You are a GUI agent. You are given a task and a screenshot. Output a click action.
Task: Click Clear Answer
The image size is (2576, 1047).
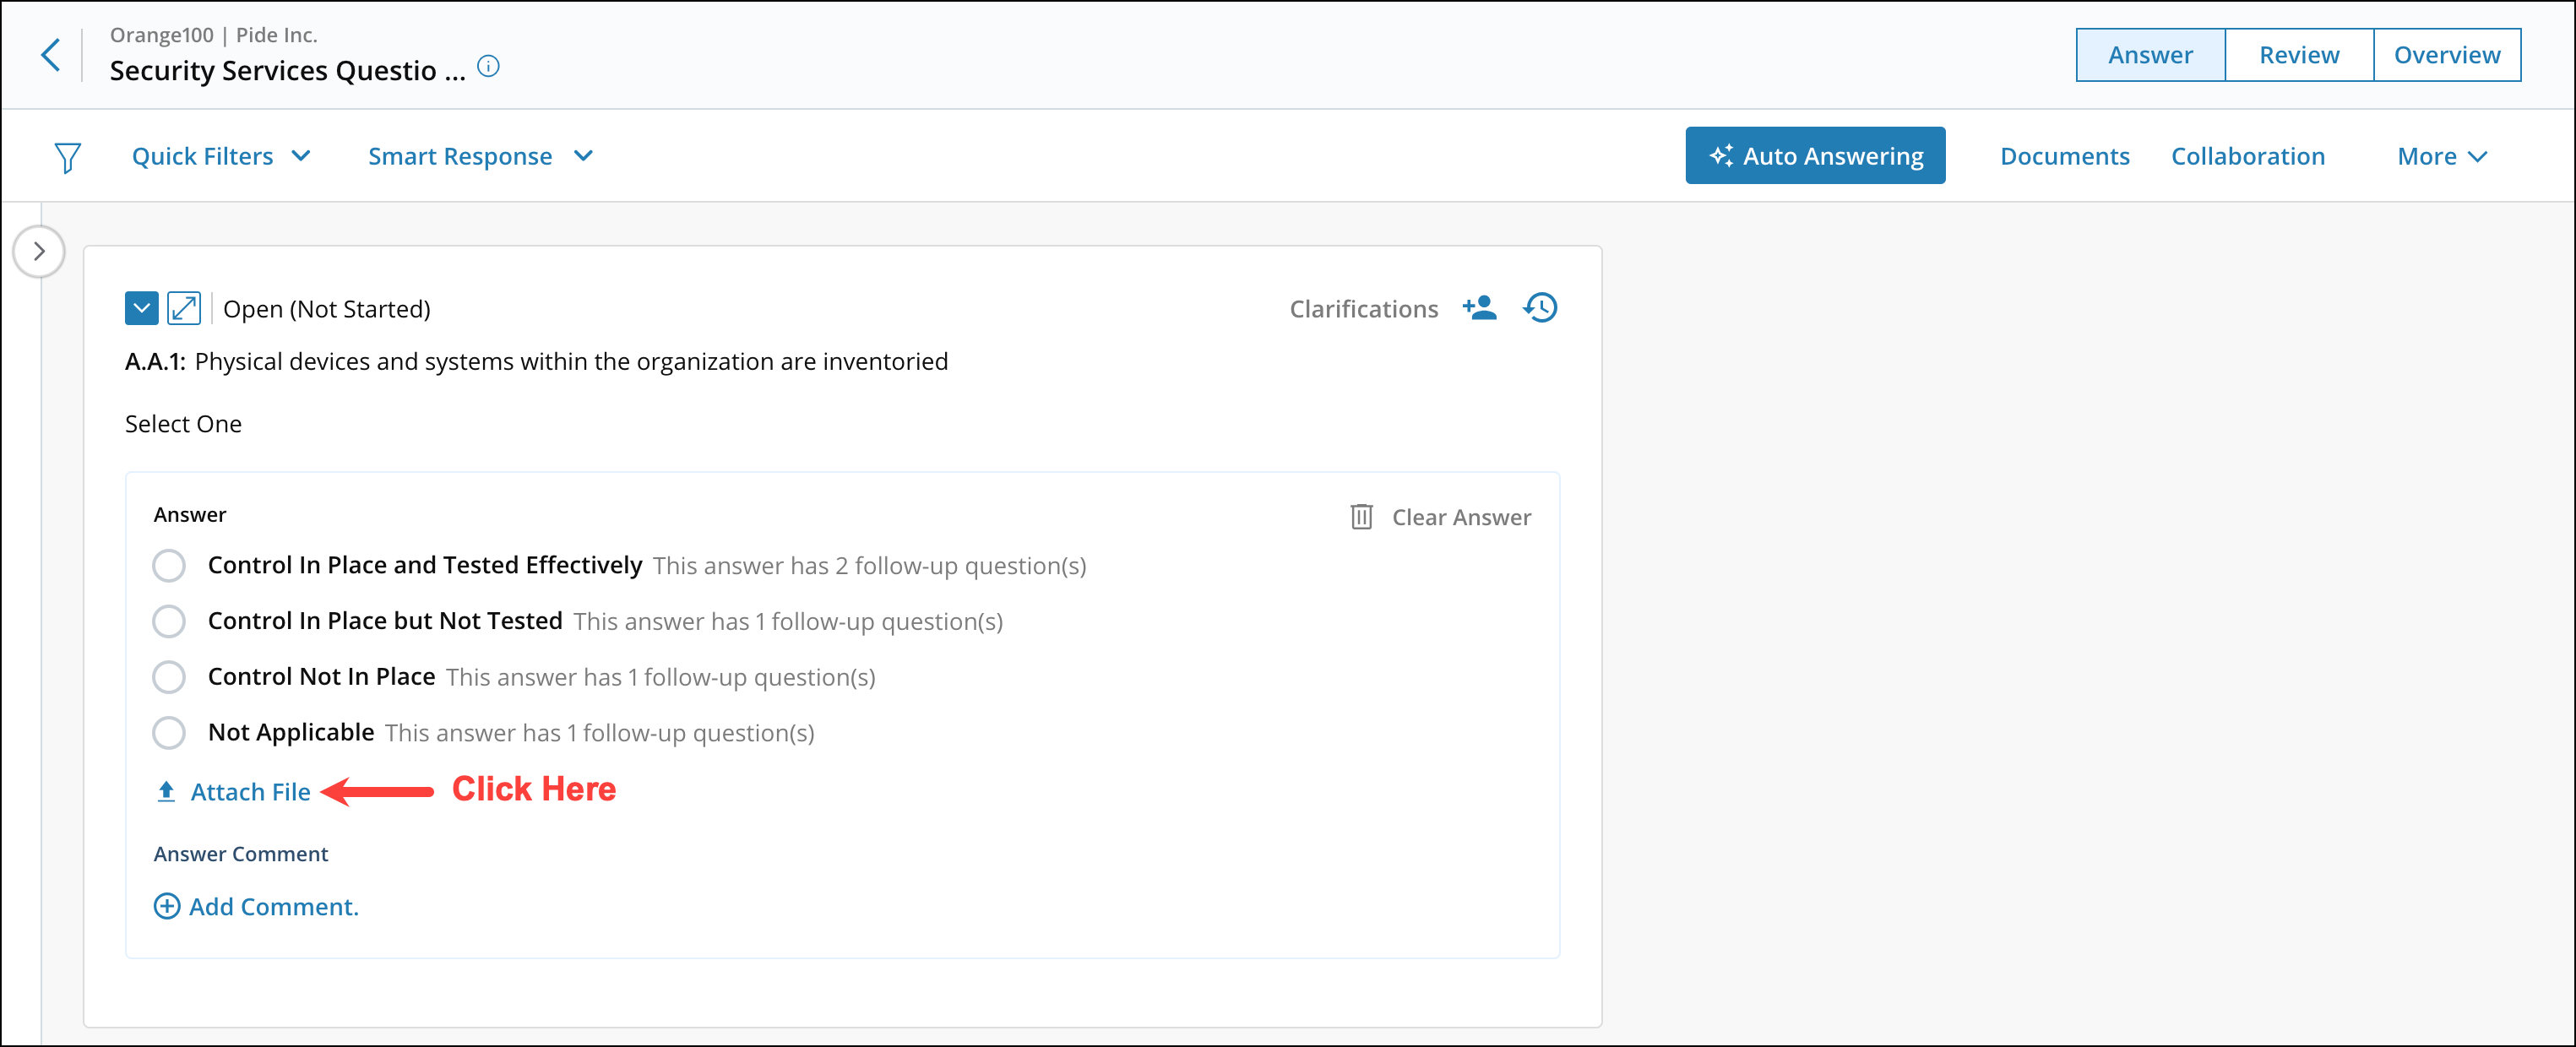[1461, 517]
